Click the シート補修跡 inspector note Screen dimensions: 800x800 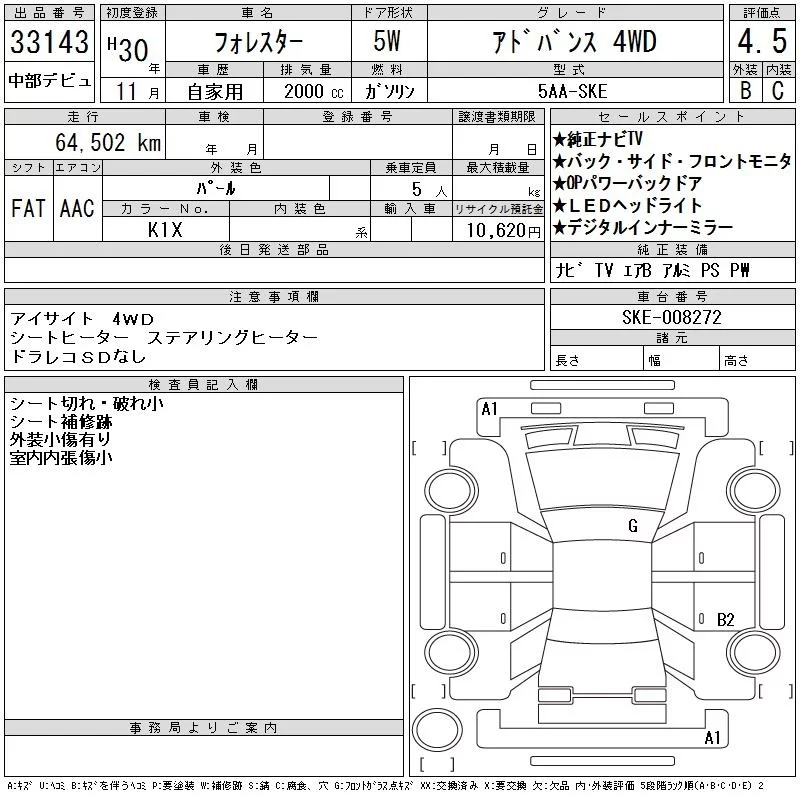(61, 421)
